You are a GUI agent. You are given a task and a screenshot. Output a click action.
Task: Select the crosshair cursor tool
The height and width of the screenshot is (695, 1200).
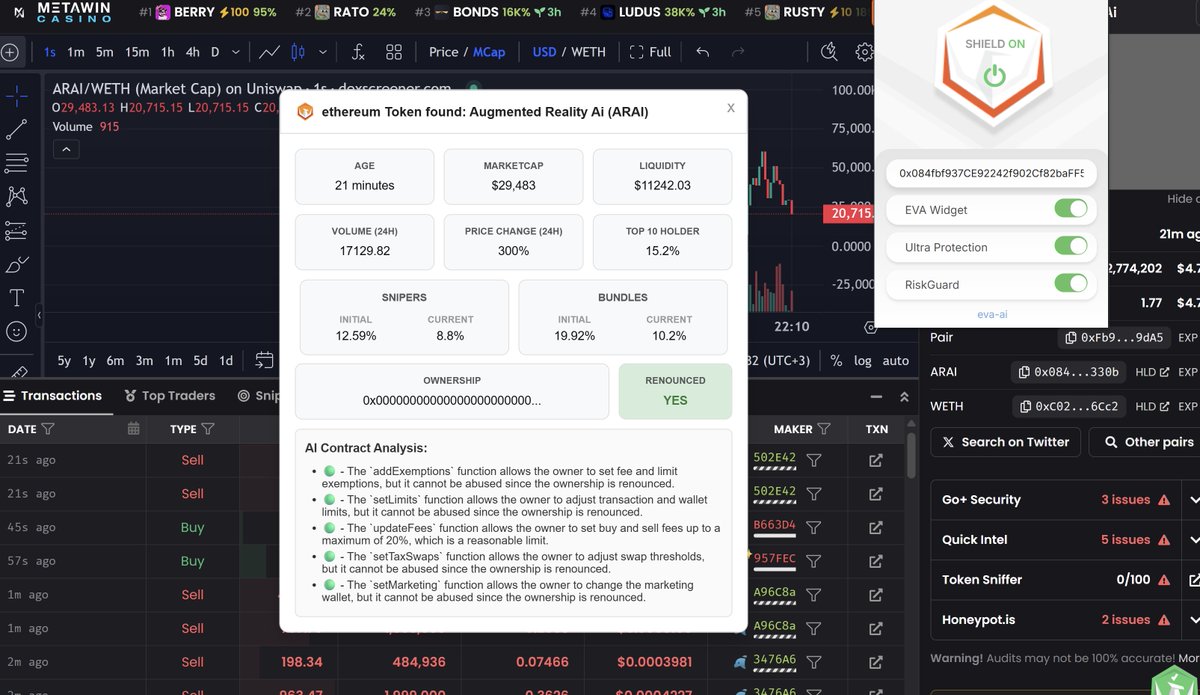(16, 96)
